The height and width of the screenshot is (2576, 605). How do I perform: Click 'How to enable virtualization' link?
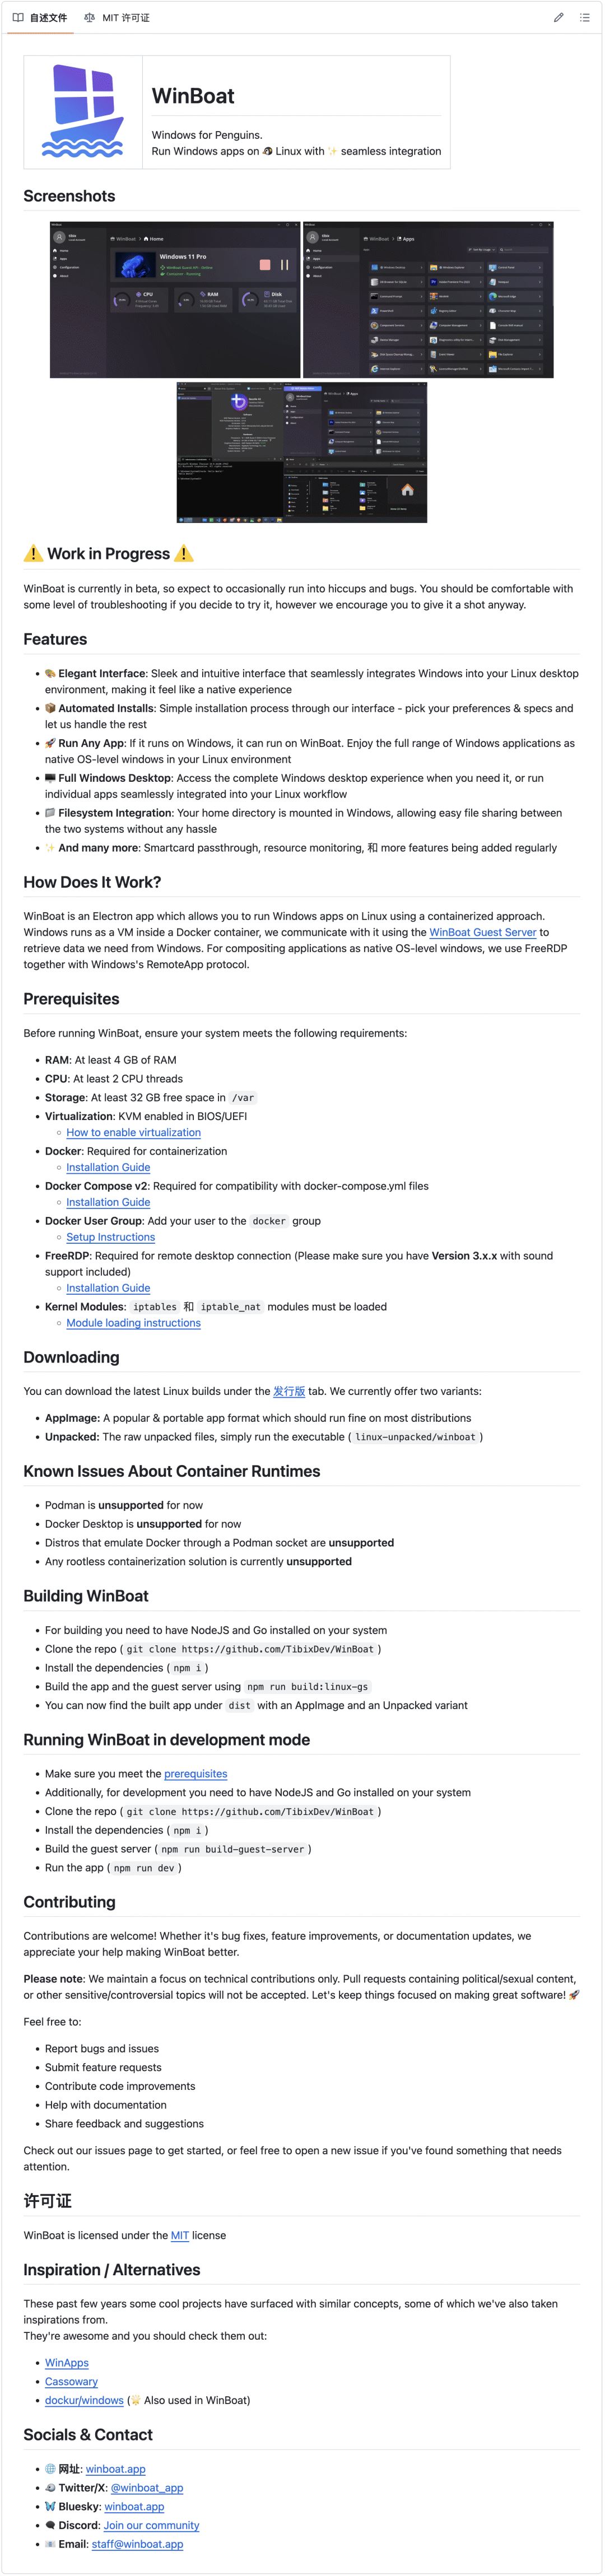tap(133, 1133)
